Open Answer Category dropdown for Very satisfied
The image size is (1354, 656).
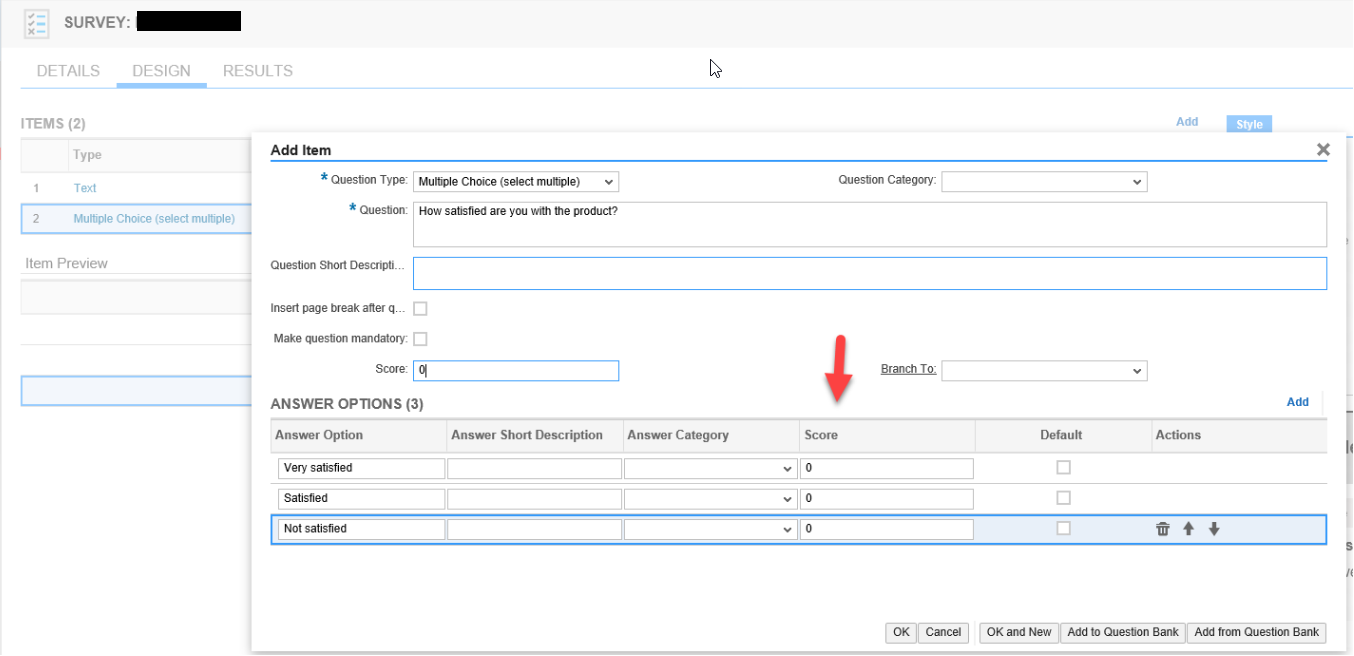(x=710, y=469)
